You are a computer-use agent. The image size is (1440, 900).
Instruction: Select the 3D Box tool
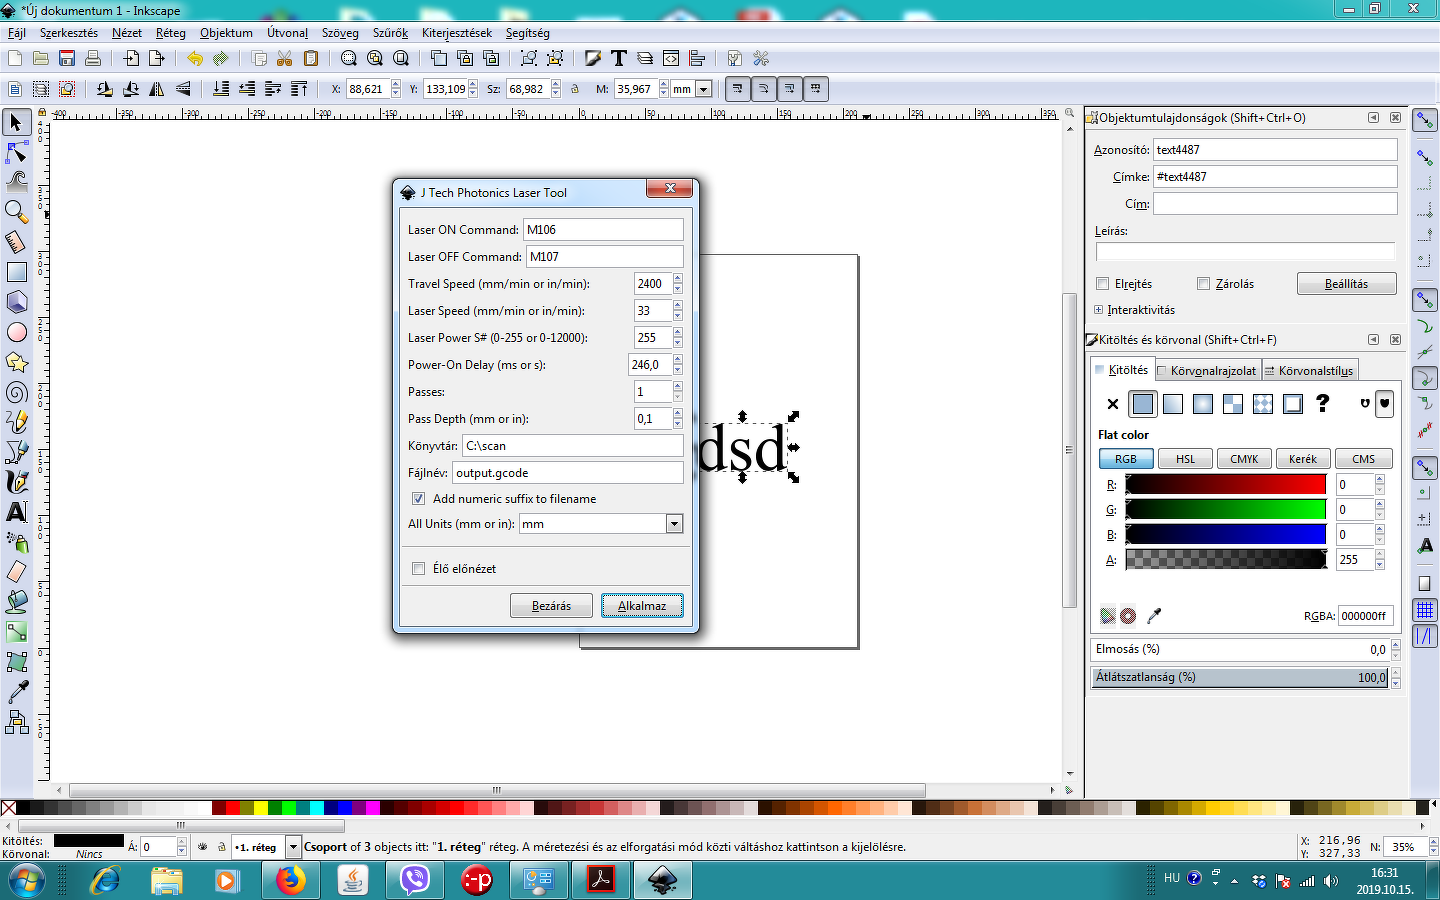pos(17,302)
